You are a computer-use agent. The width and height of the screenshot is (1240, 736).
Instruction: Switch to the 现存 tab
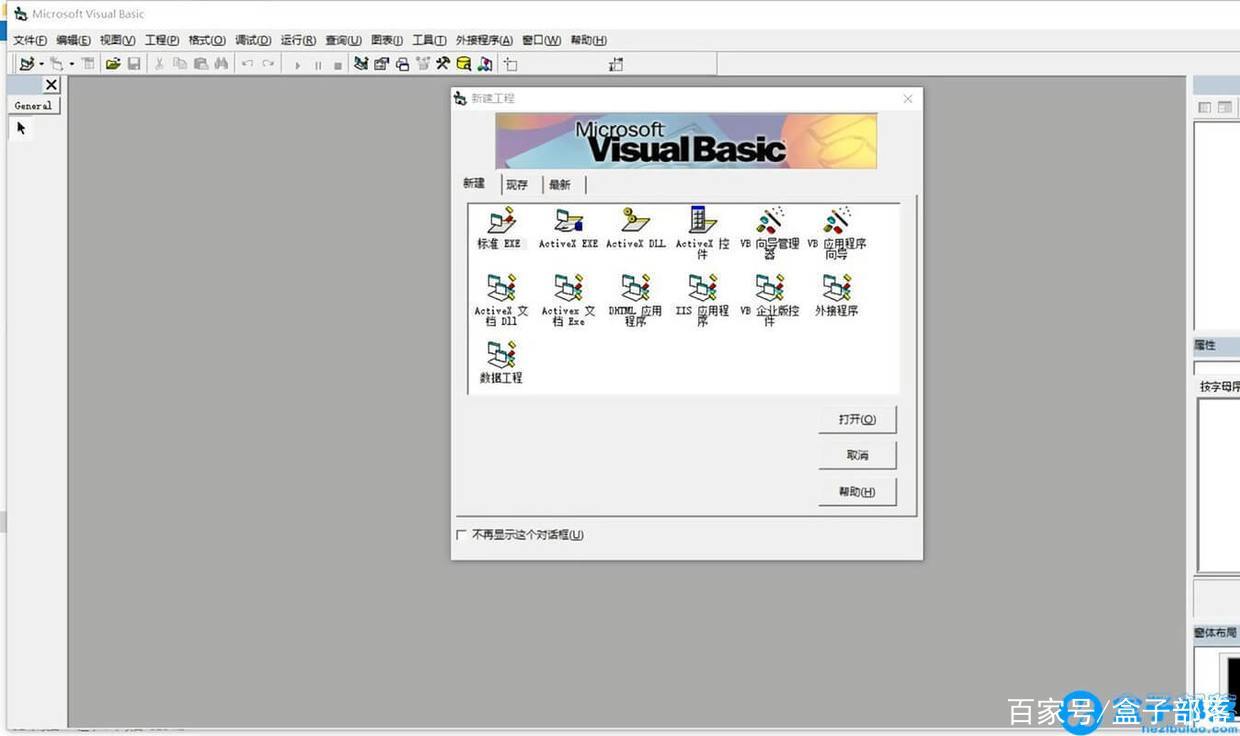(517, 185)
